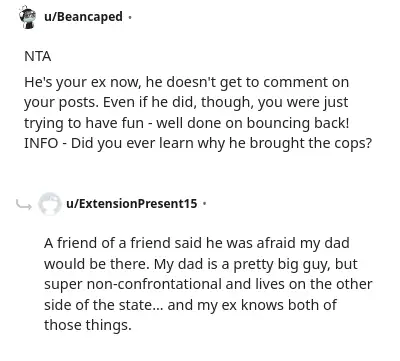Click the curved reply-thread arrow icon
The width and height of the screenshot is (400, 361).
coord(24,204)
